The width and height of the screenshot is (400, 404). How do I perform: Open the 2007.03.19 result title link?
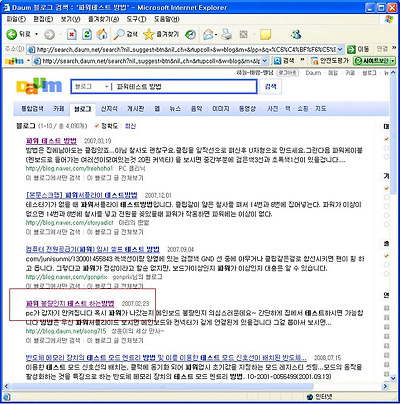(51, 140)
